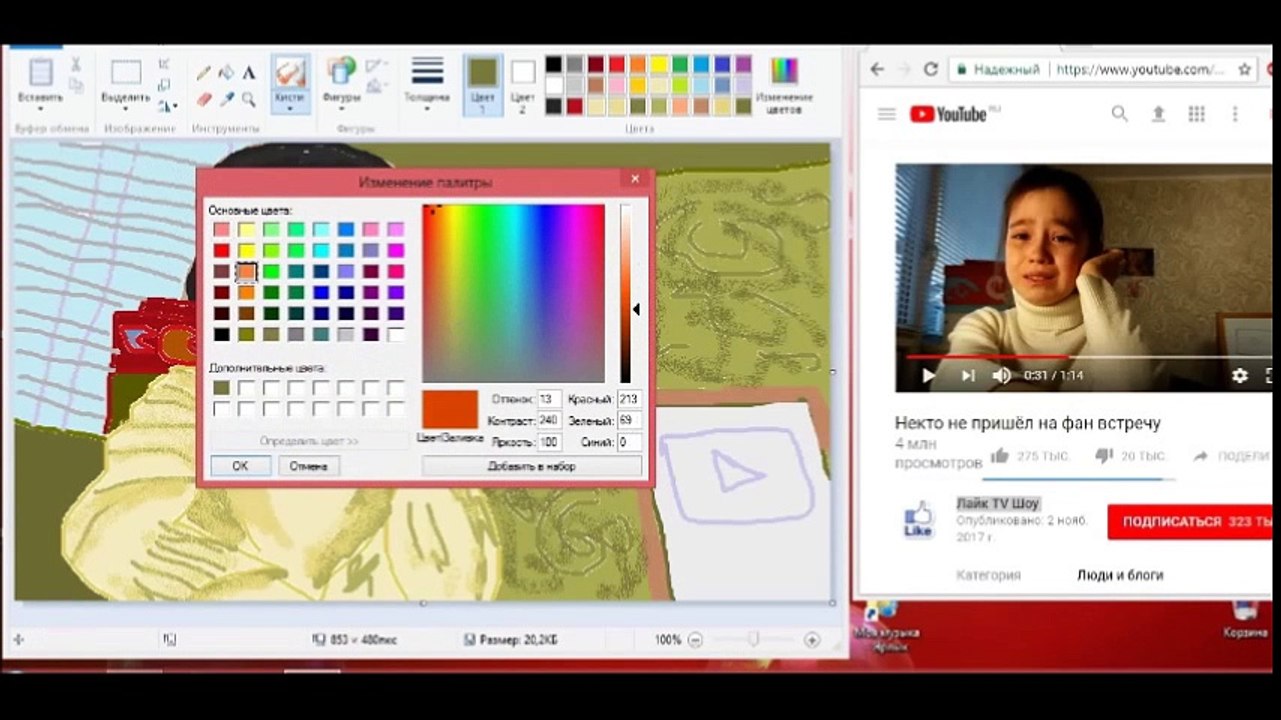Open the YouTube hamburger guide menu

coord(886,114)
